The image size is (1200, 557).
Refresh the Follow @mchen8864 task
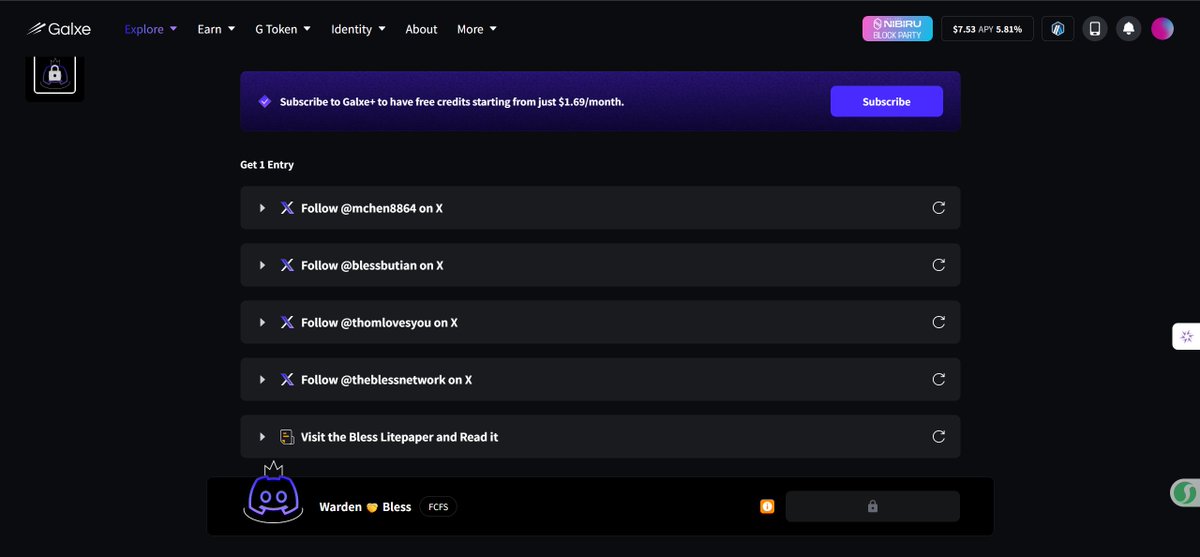coord(938,208)
